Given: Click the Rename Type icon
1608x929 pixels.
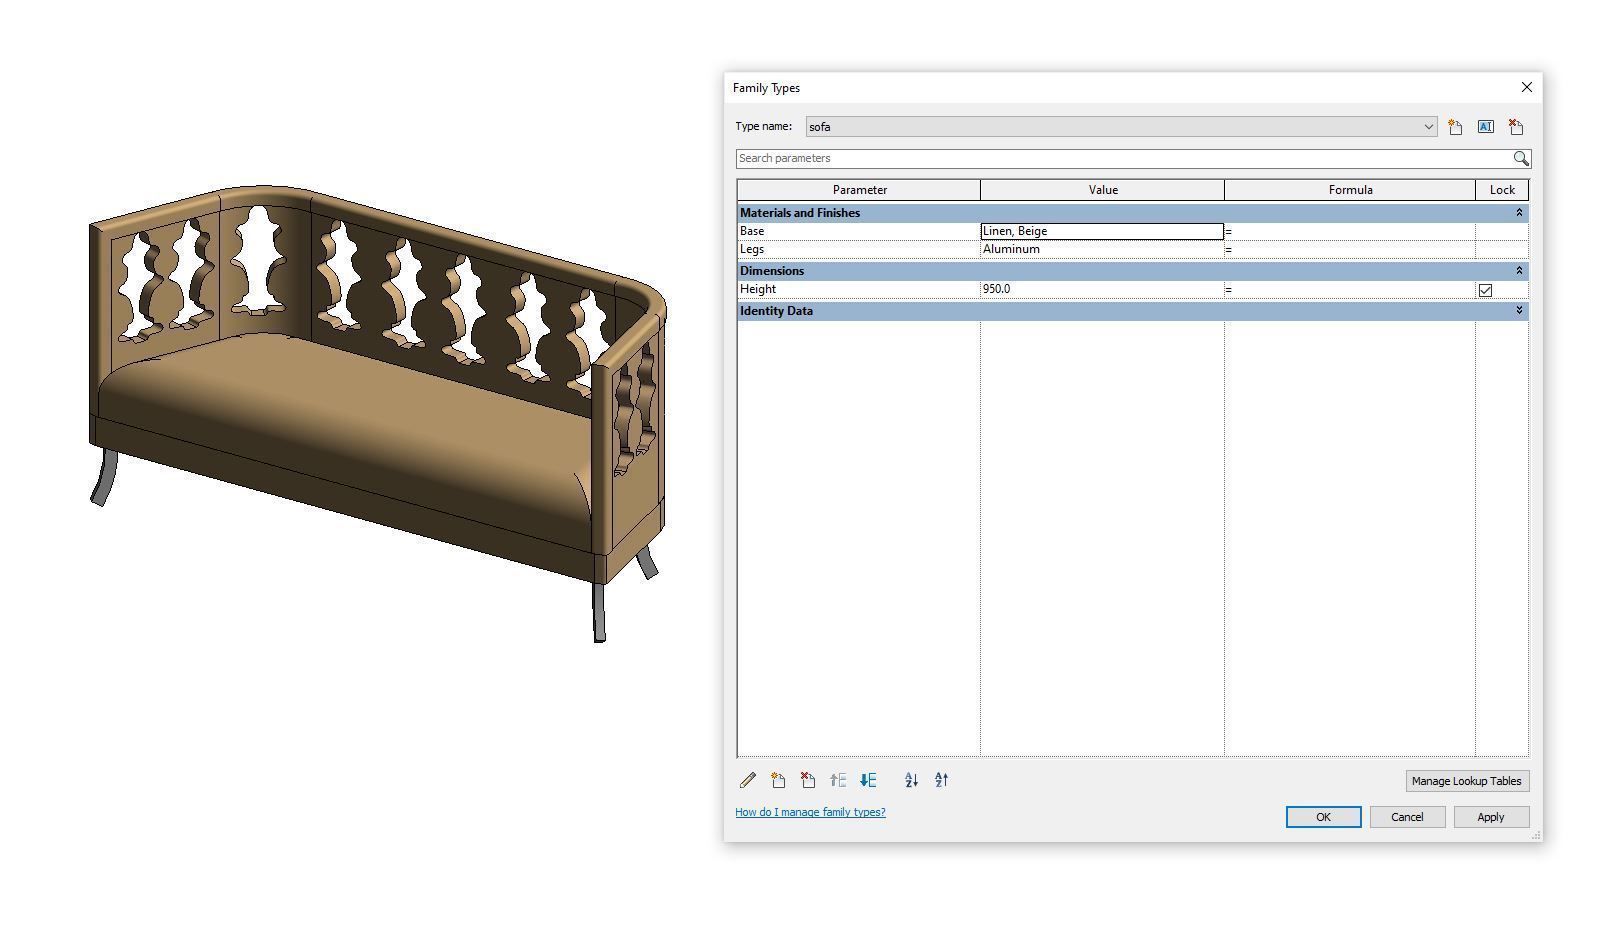Looking at the screenshot, I should click(x=1485, y=126).
